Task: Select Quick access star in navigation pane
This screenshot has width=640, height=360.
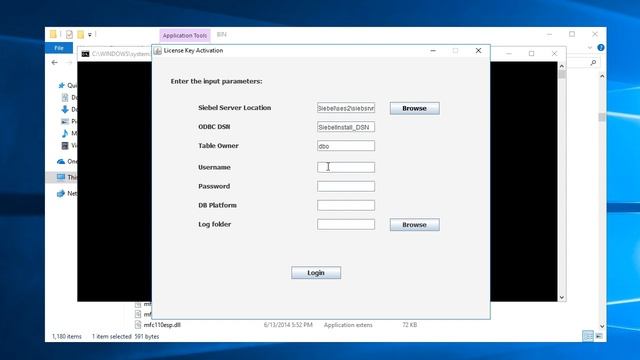Action: coord(62,85)
